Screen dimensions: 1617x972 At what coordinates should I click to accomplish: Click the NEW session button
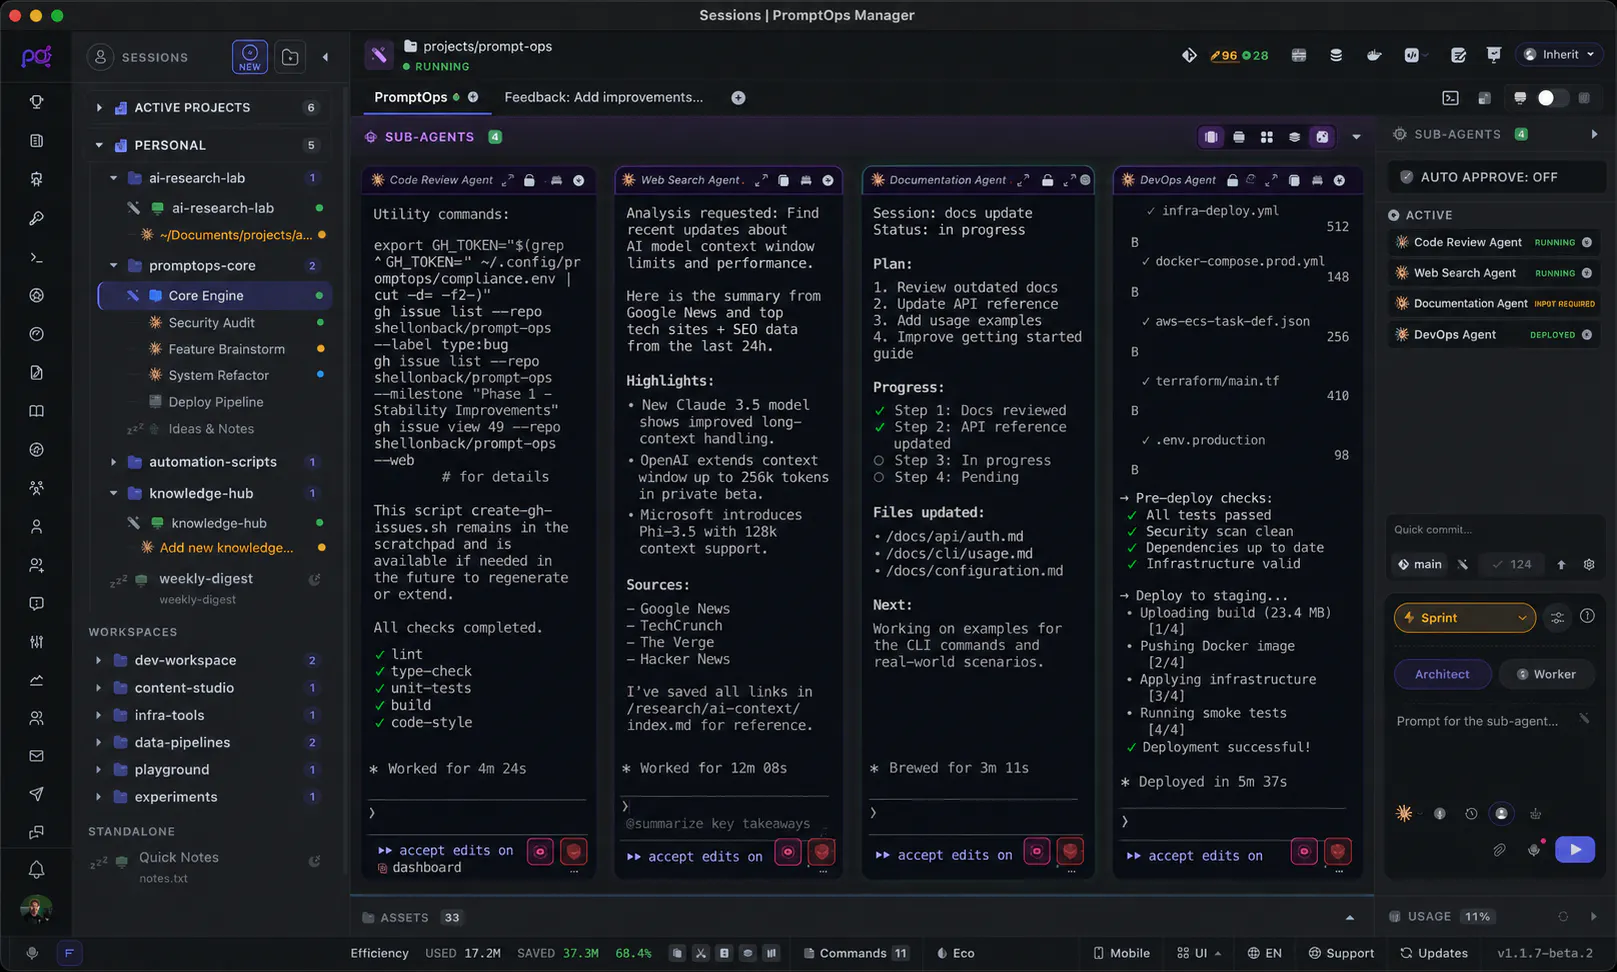(250, 57)
